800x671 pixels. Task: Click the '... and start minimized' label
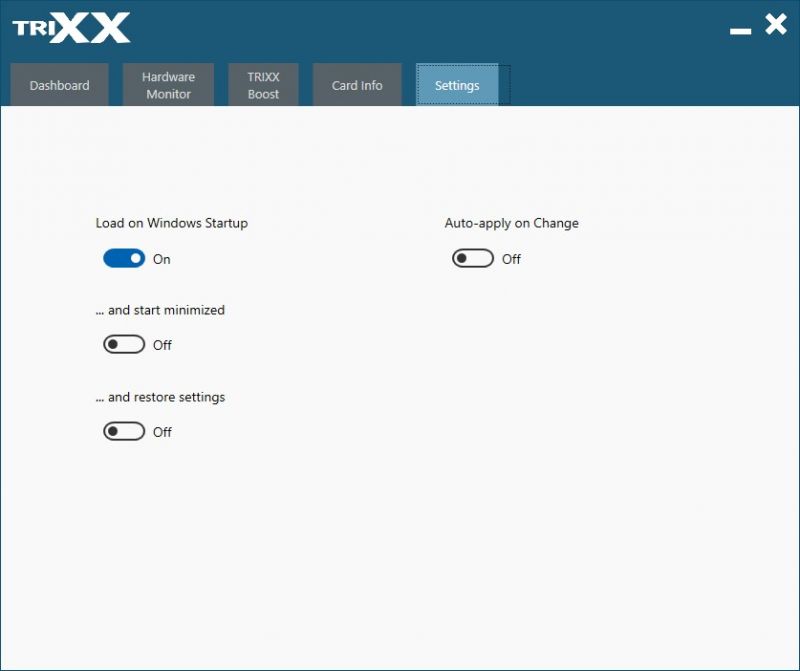pyautogui.click(x=160, y=310)
